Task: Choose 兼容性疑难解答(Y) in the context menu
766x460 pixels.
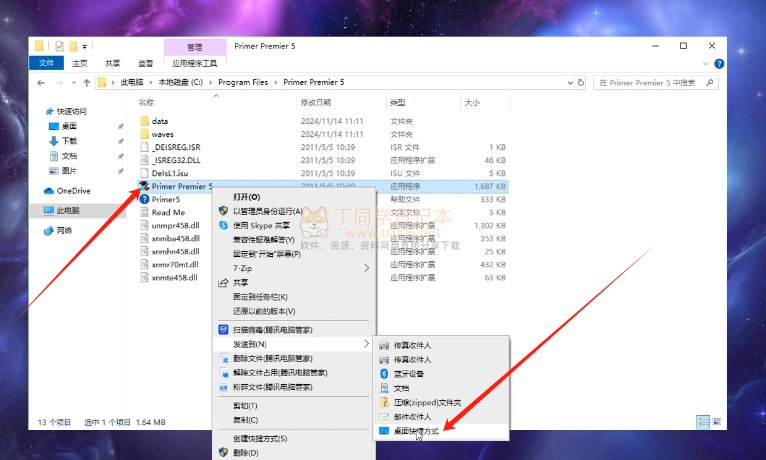Action: [x=295, y=239]
